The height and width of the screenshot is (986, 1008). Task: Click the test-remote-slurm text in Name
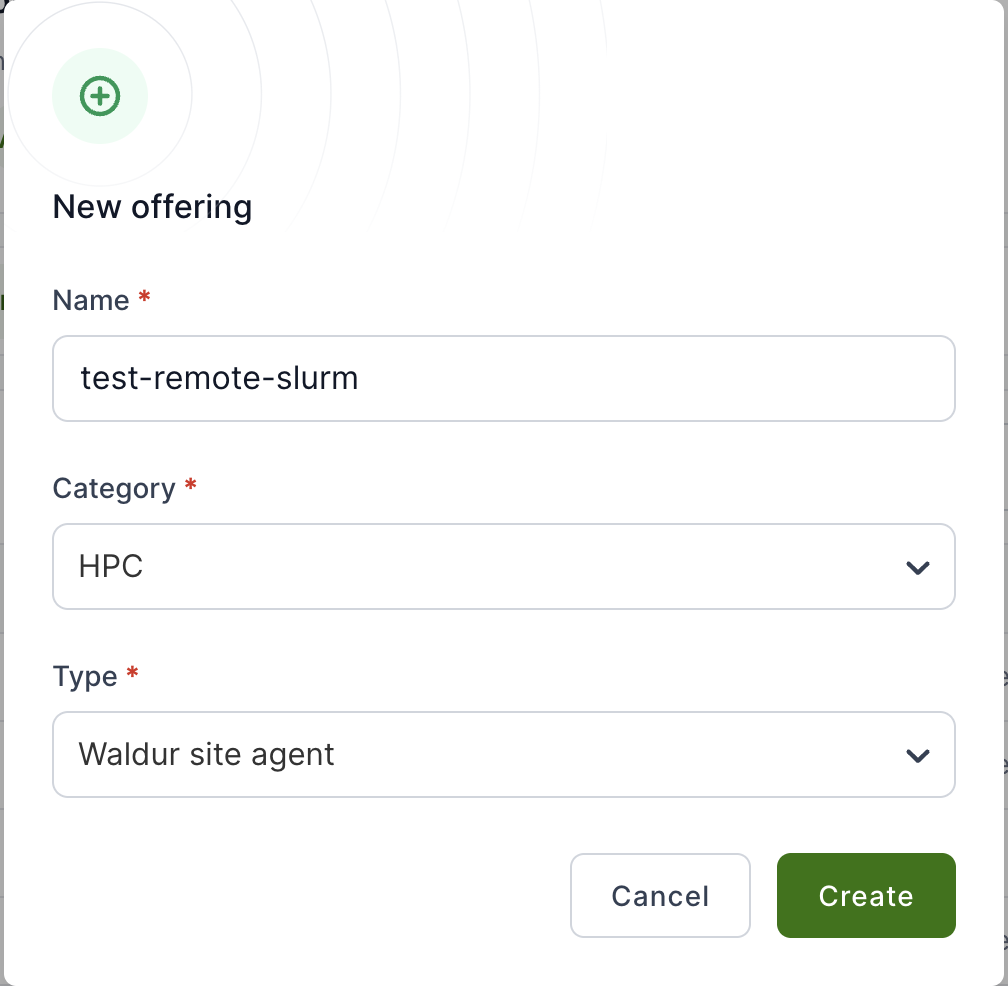[219, 378]
